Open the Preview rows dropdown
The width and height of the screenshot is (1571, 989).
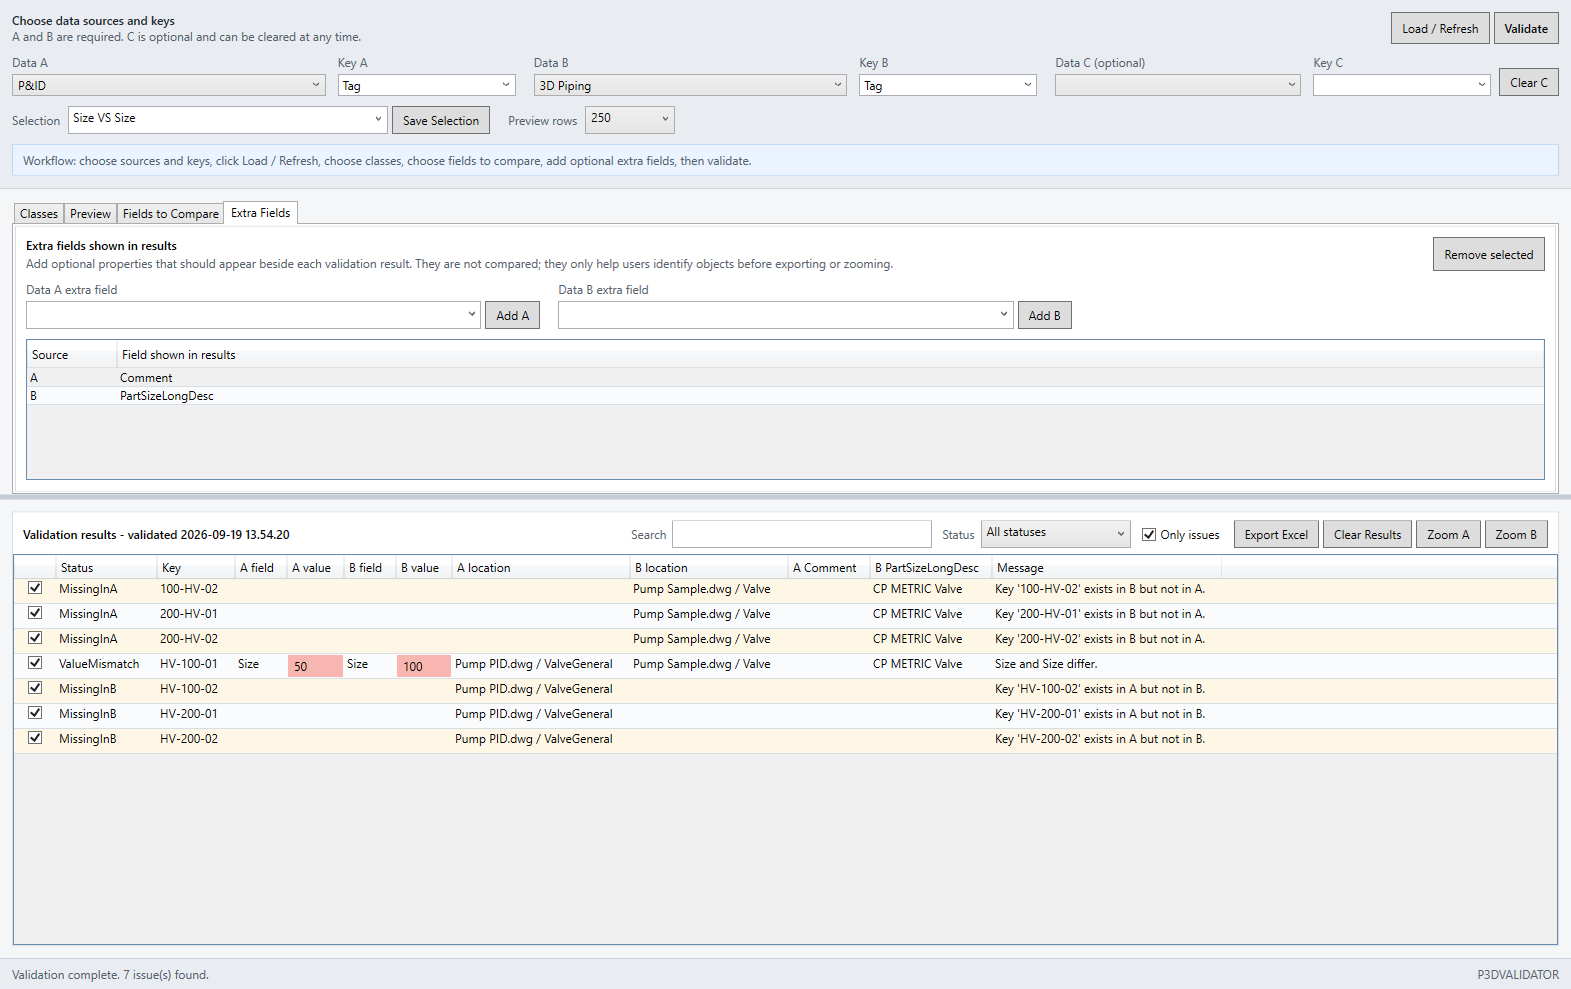(x=630, y=119)
